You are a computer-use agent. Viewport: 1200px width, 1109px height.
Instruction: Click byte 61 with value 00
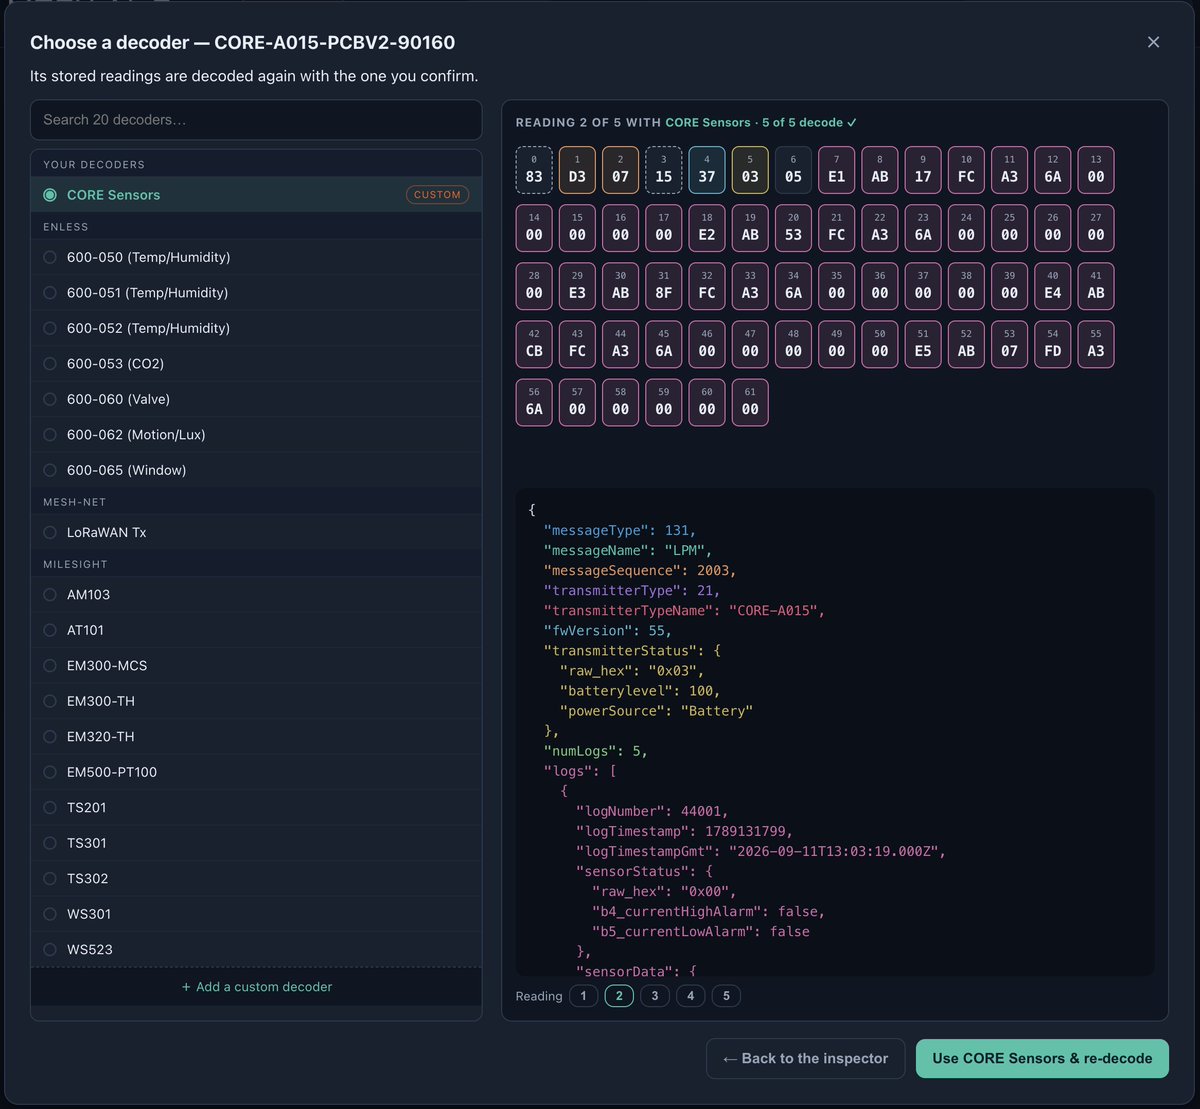pos(750,402)
